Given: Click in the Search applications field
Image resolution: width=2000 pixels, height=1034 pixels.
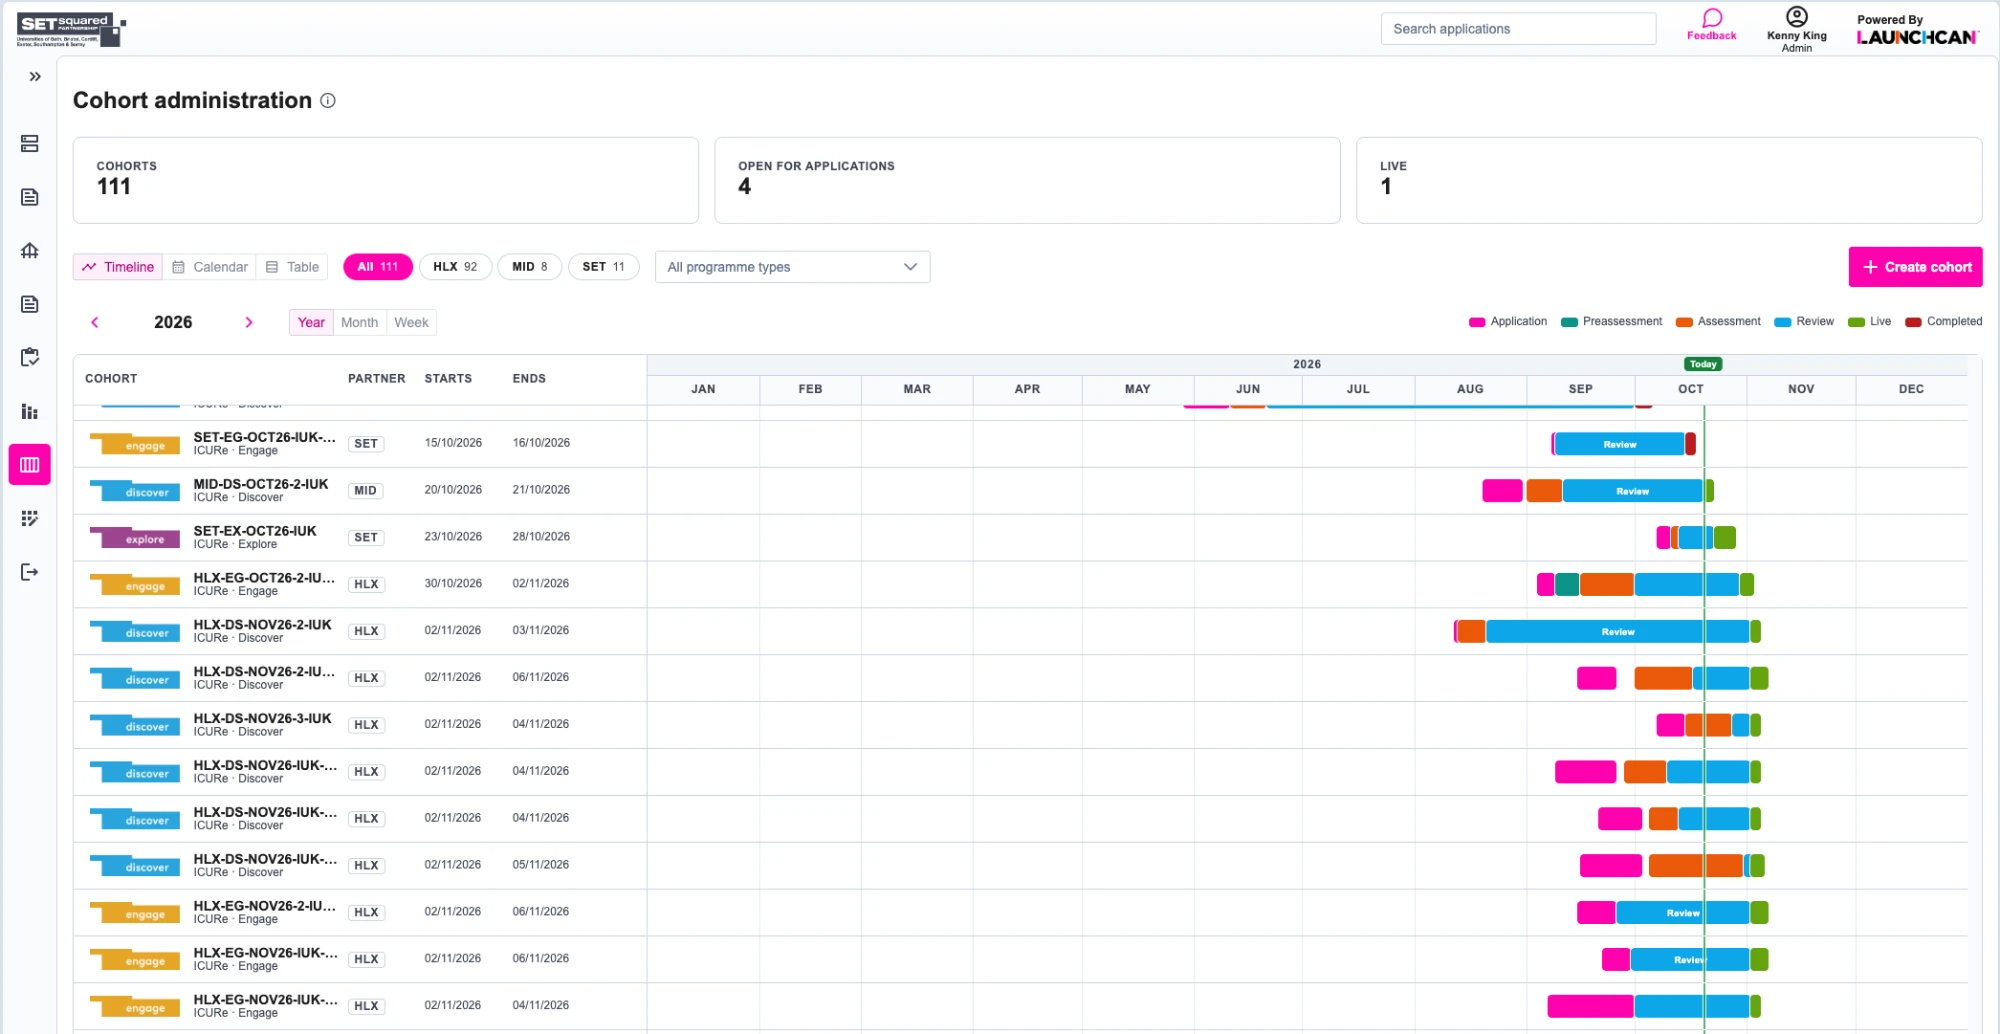Looking at the screenshot, I should pyautogui.click(x=1518, y=29).
